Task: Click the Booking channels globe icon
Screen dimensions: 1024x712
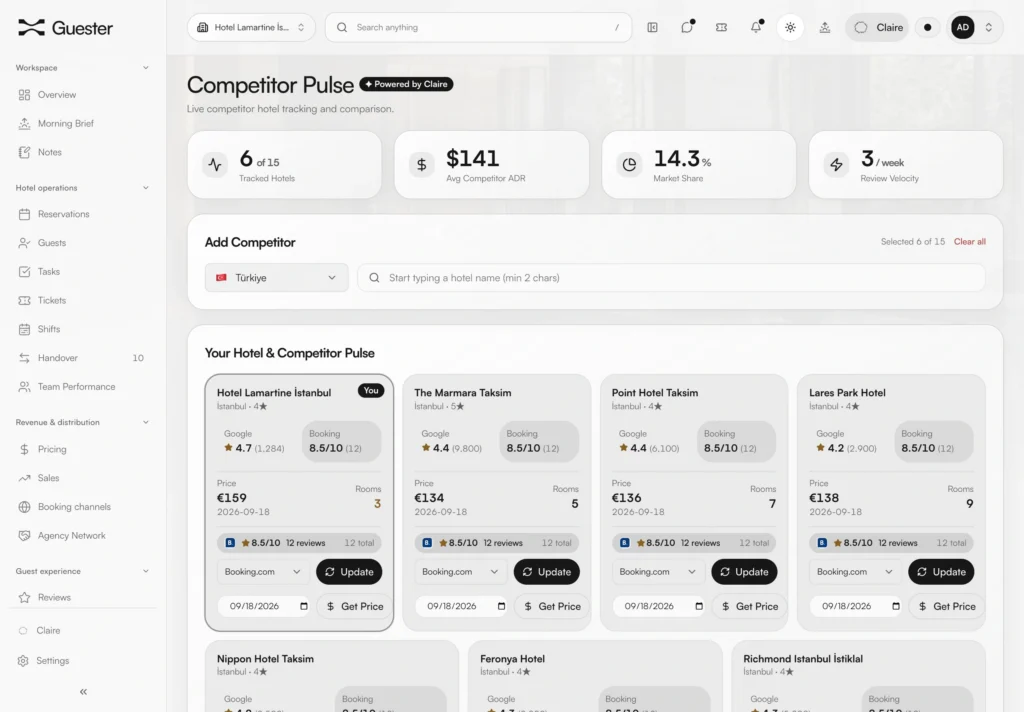Action: (24, 507)
